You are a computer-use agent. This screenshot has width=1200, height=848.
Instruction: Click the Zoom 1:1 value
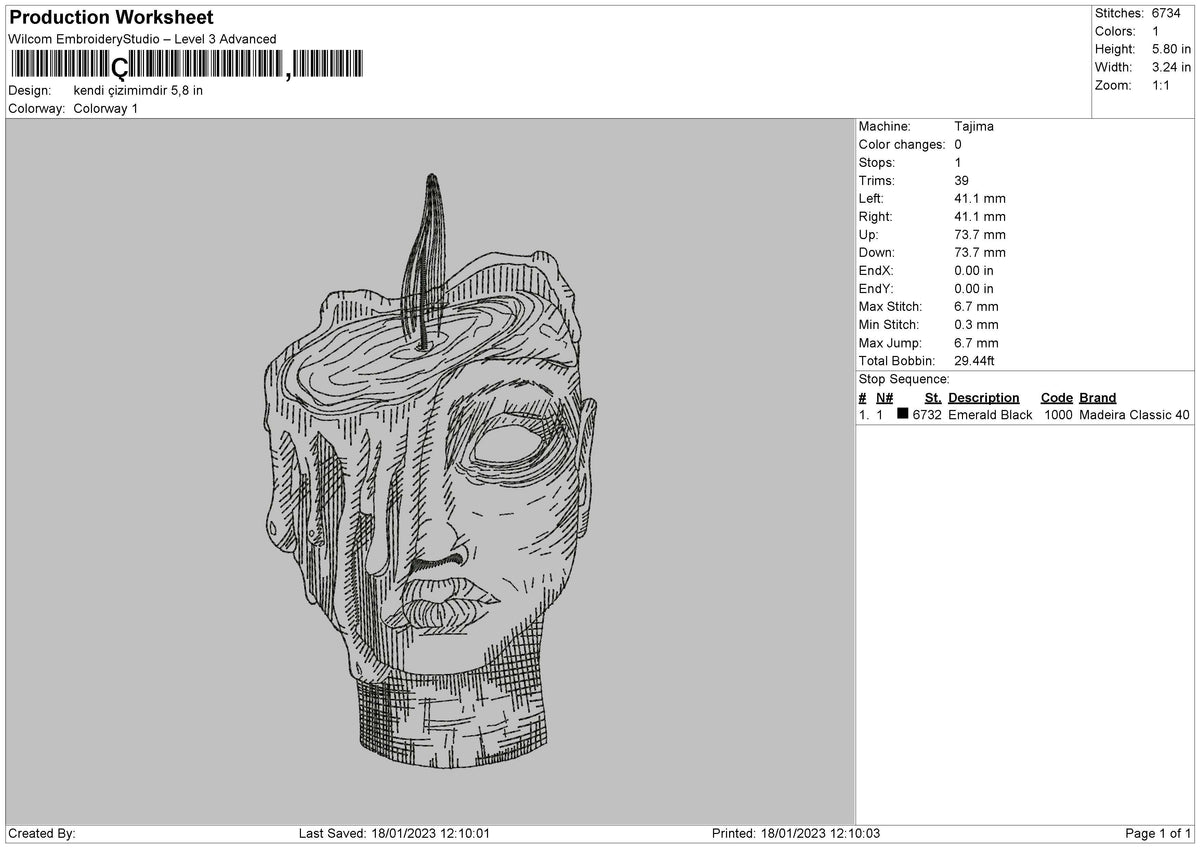(x=1163, y=85)
